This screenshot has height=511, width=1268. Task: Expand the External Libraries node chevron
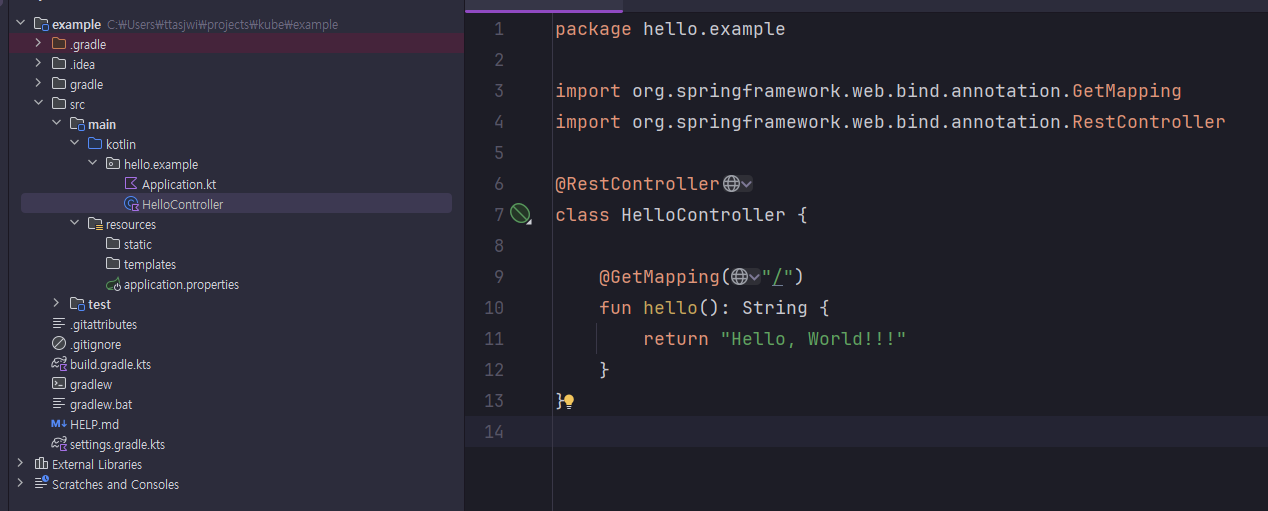[x=21, y=464]
